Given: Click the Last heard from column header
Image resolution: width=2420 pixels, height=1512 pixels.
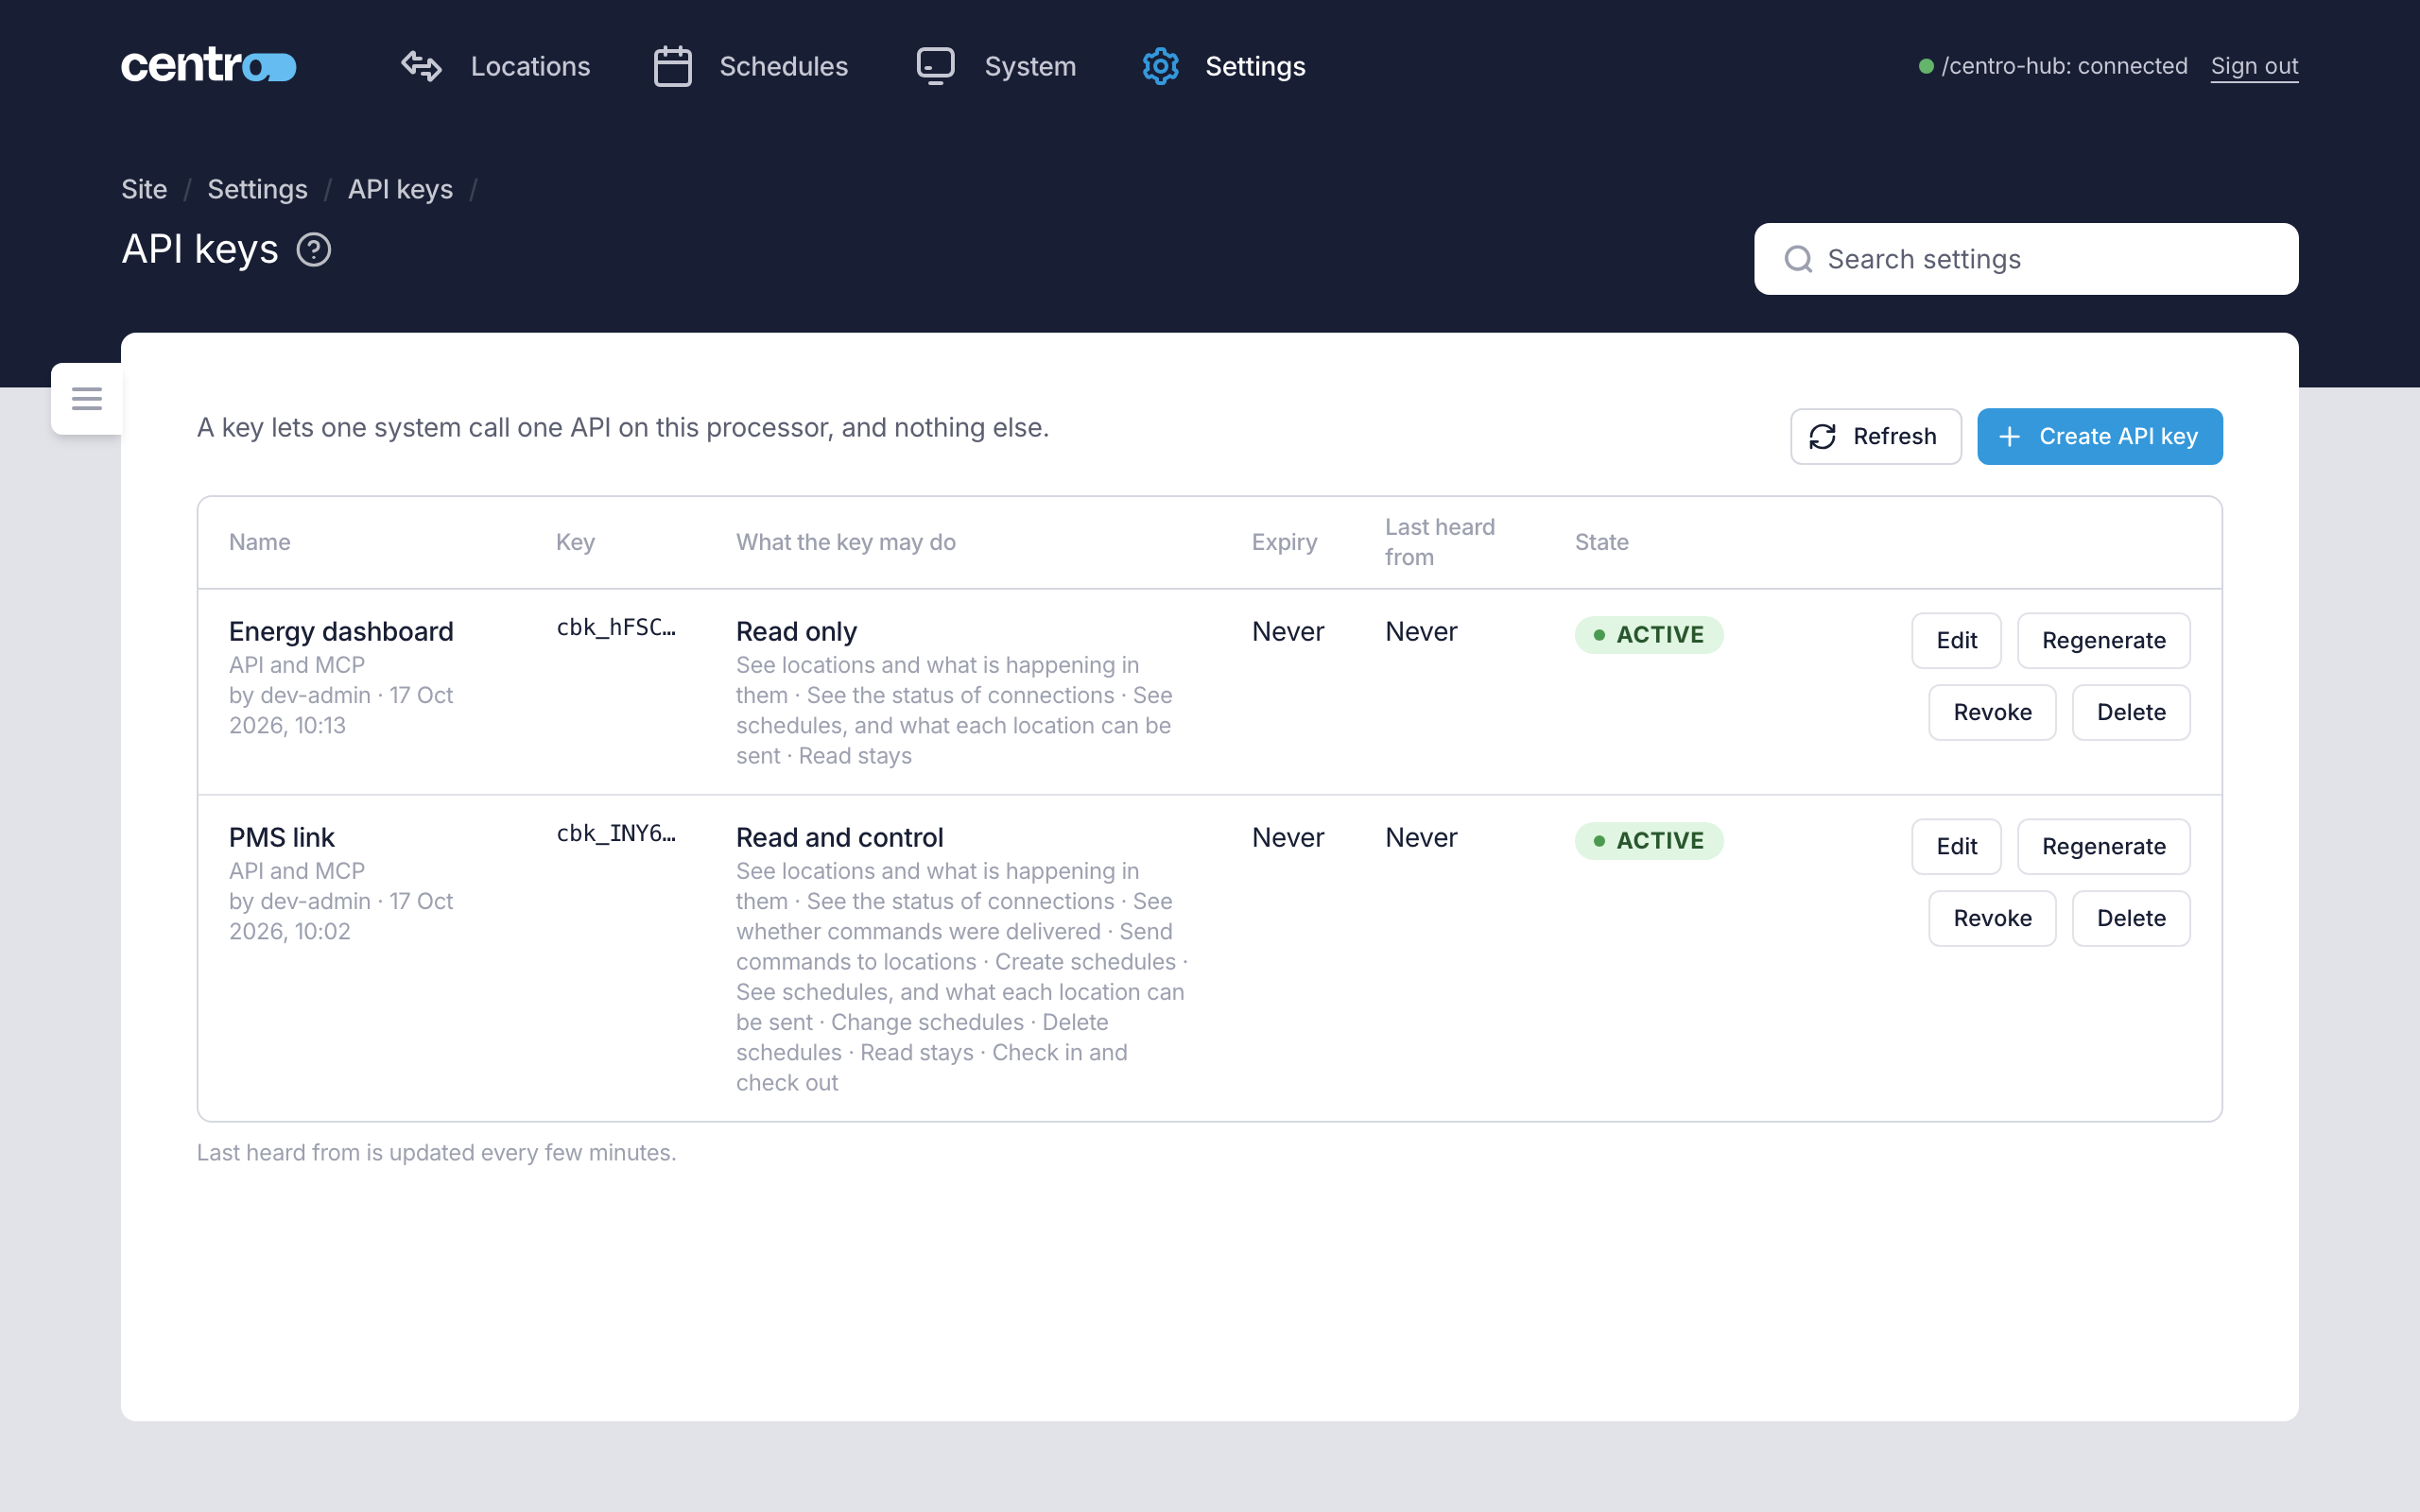Looking at the screenshot, I should (x=1440, y=542).
